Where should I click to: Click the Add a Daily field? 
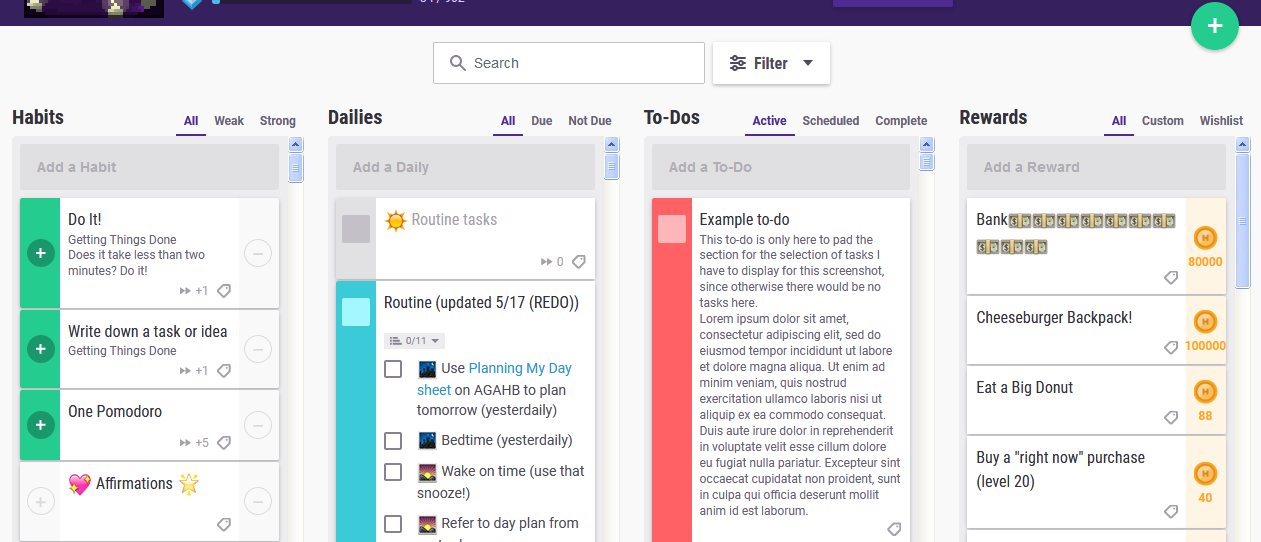(x=465, y=167)
